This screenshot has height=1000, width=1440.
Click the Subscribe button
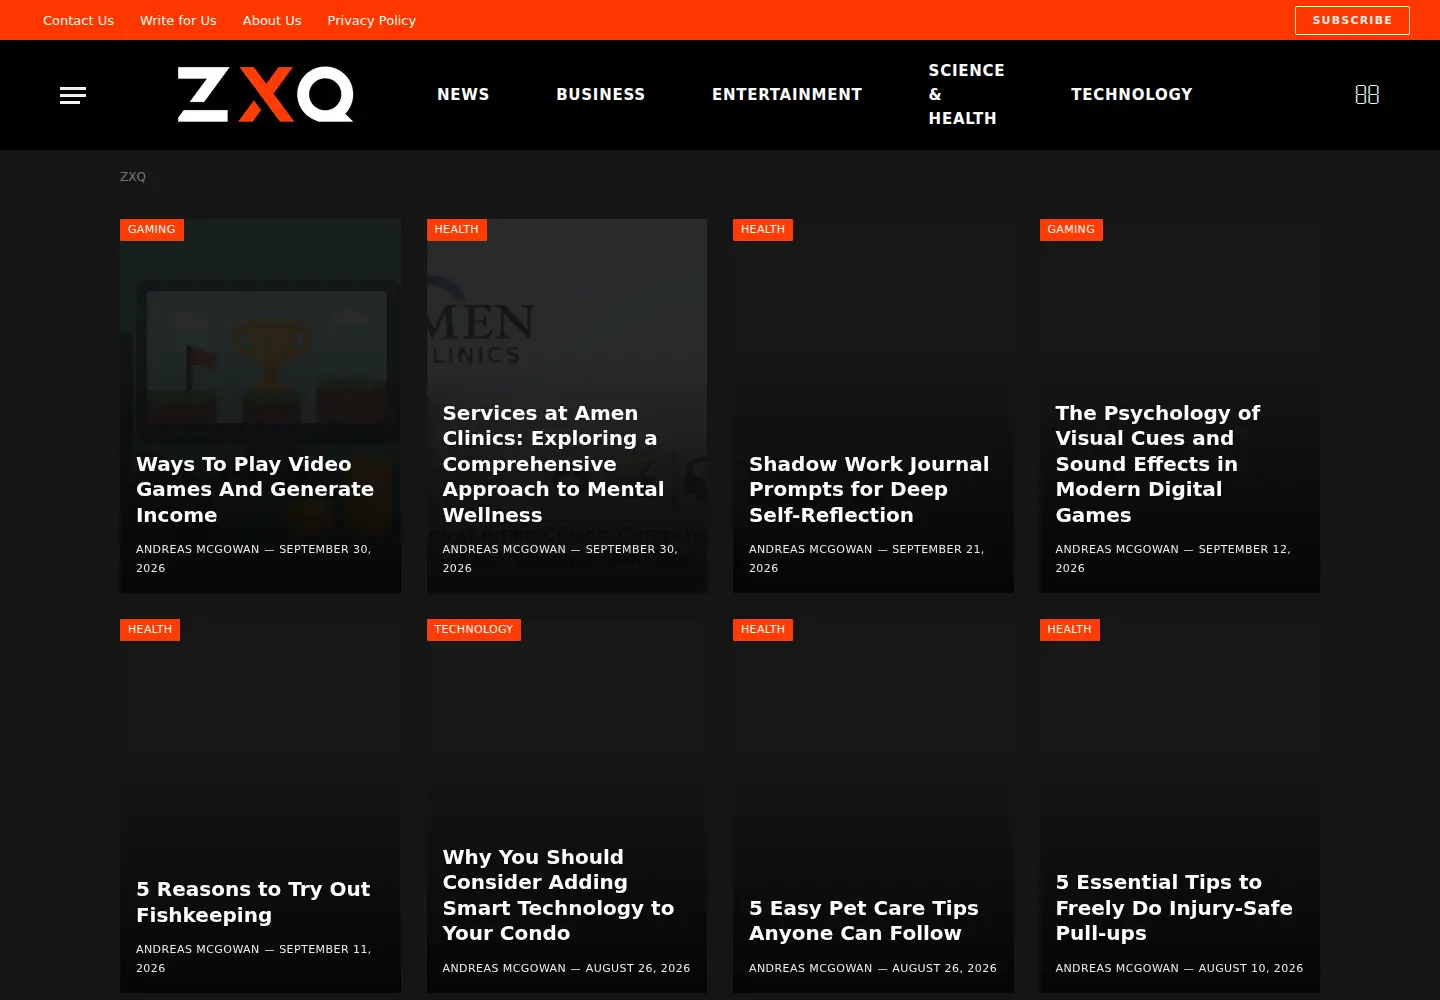click(x=1352, y=20)
